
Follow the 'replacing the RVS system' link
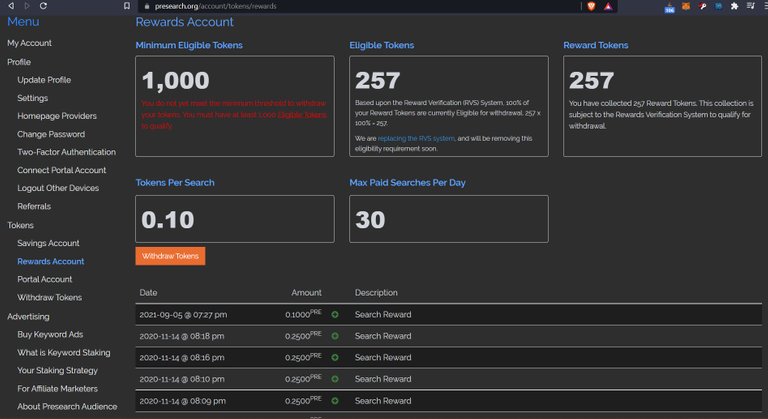[416, 139]
